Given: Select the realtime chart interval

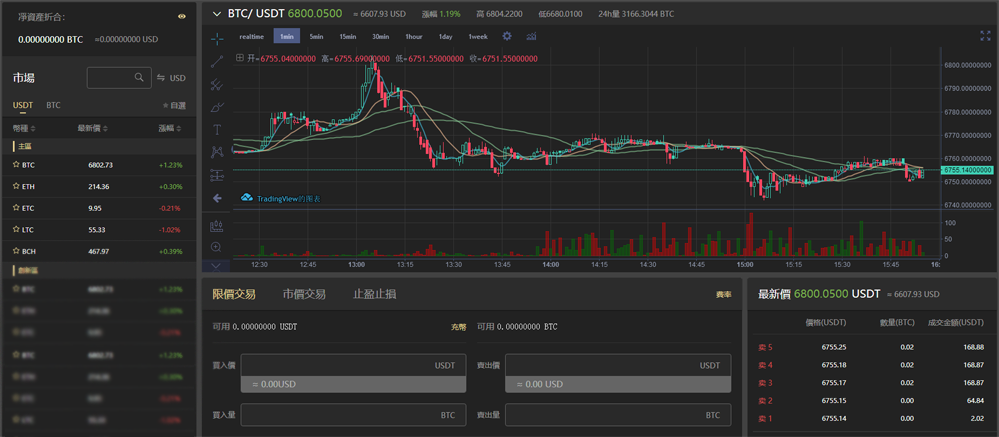Looking at the screenshot, I should 252,36.
